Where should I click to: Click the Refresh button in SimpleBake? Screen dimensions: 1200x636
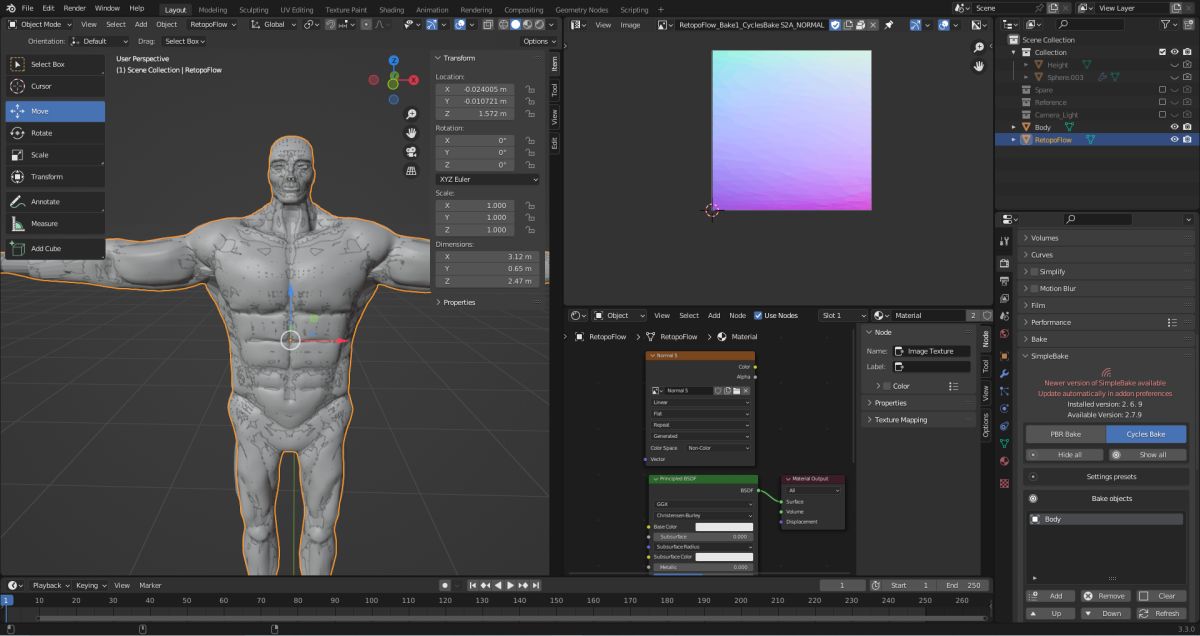coord(1161,613)
